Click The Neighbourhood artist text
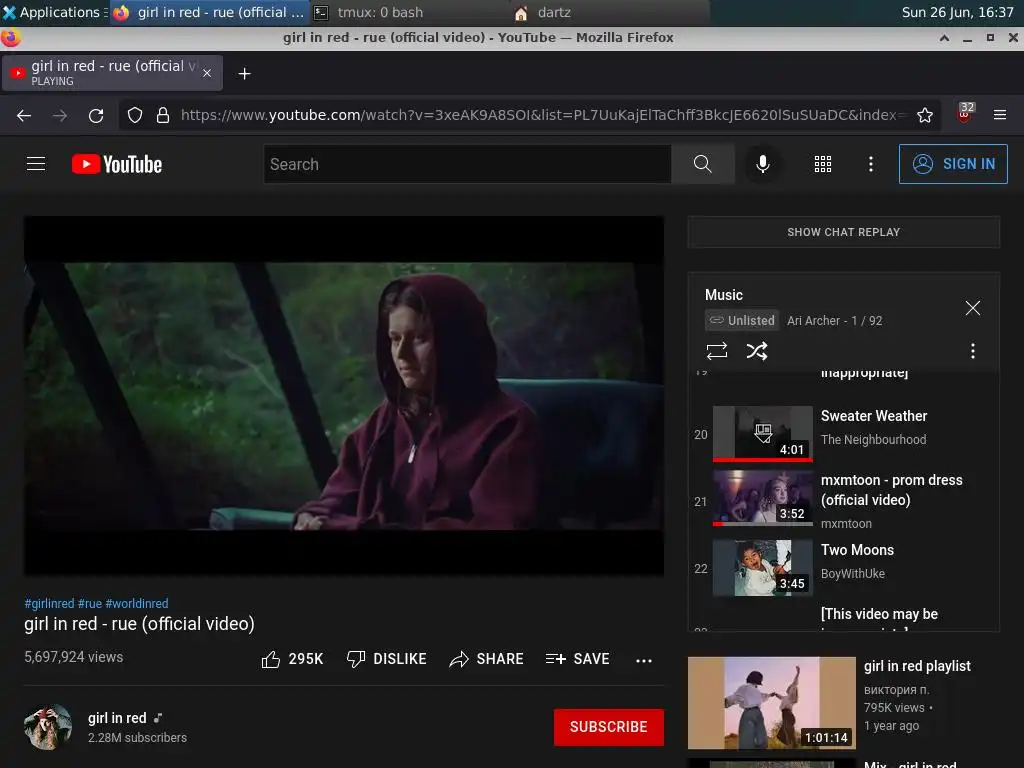The height and width of the screenshot is (768, 1024). 873,440
